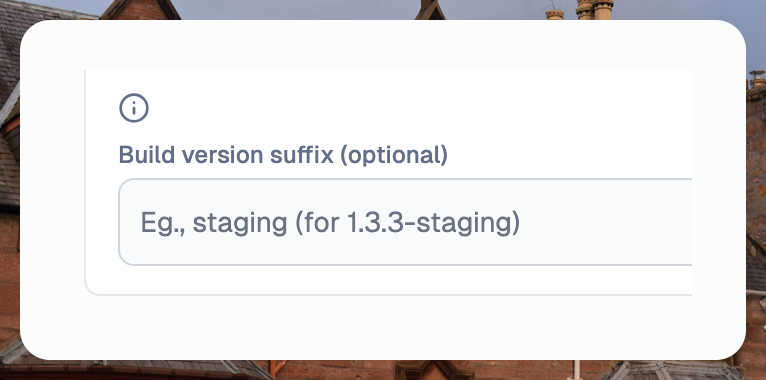Click the light panel margin below the card
Image resolution: width=766 pixels, height=380 pixels.
point(381,326)
